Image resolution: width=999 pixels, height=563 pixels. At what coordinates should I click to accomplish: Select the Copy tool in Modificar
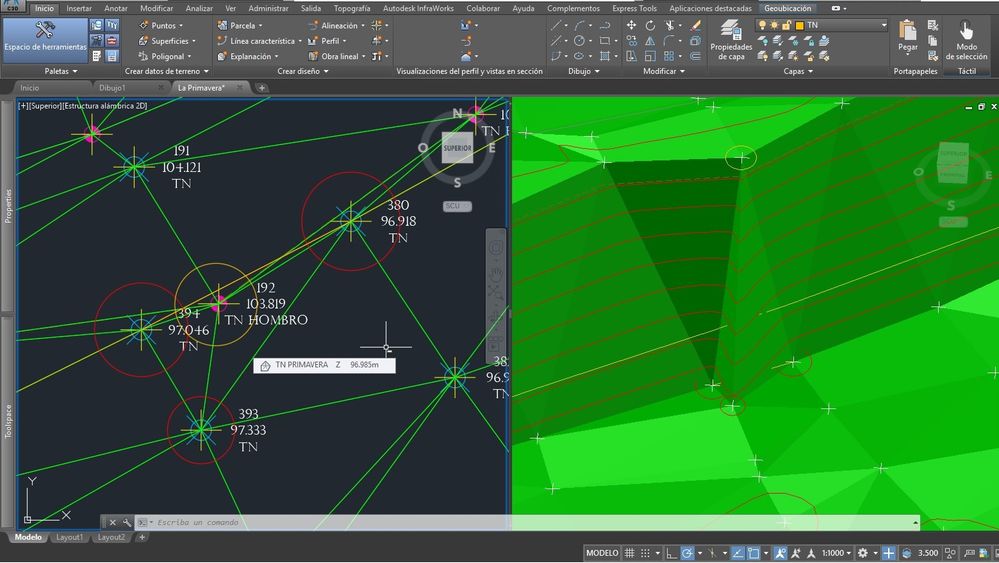pos(631,41)
